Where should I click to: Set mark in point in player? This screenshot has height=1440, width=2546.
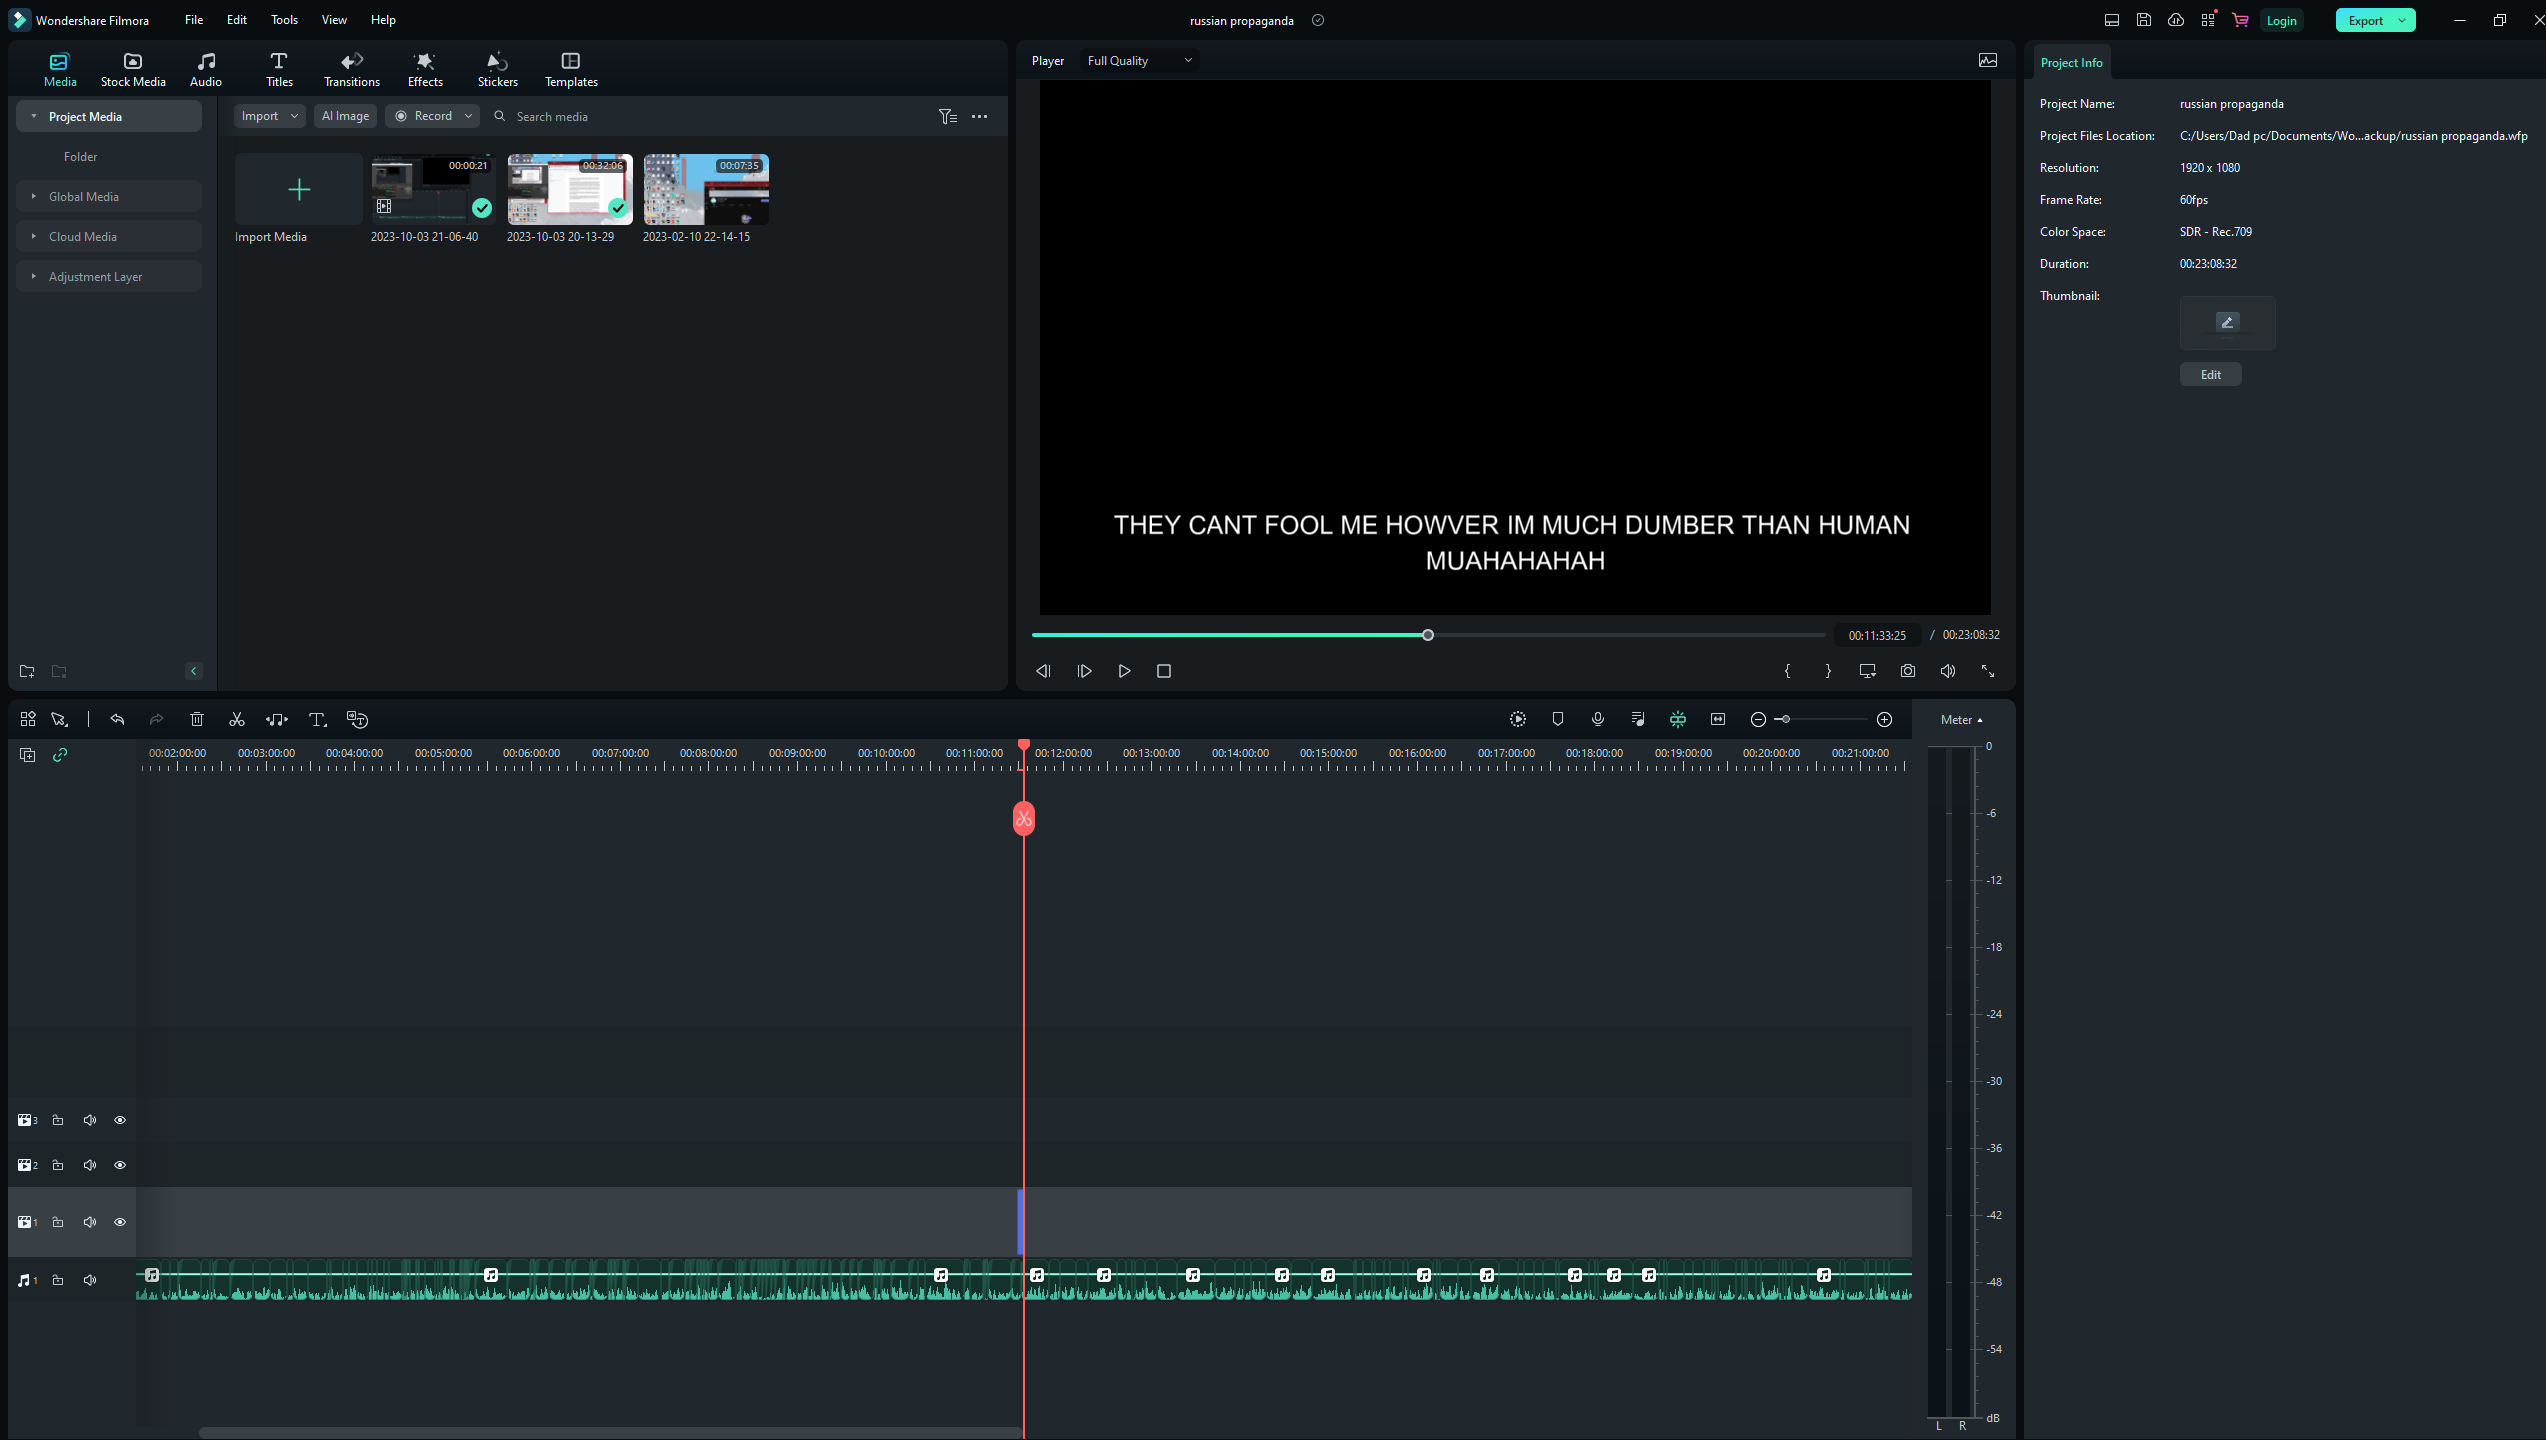pos(1787,671)
